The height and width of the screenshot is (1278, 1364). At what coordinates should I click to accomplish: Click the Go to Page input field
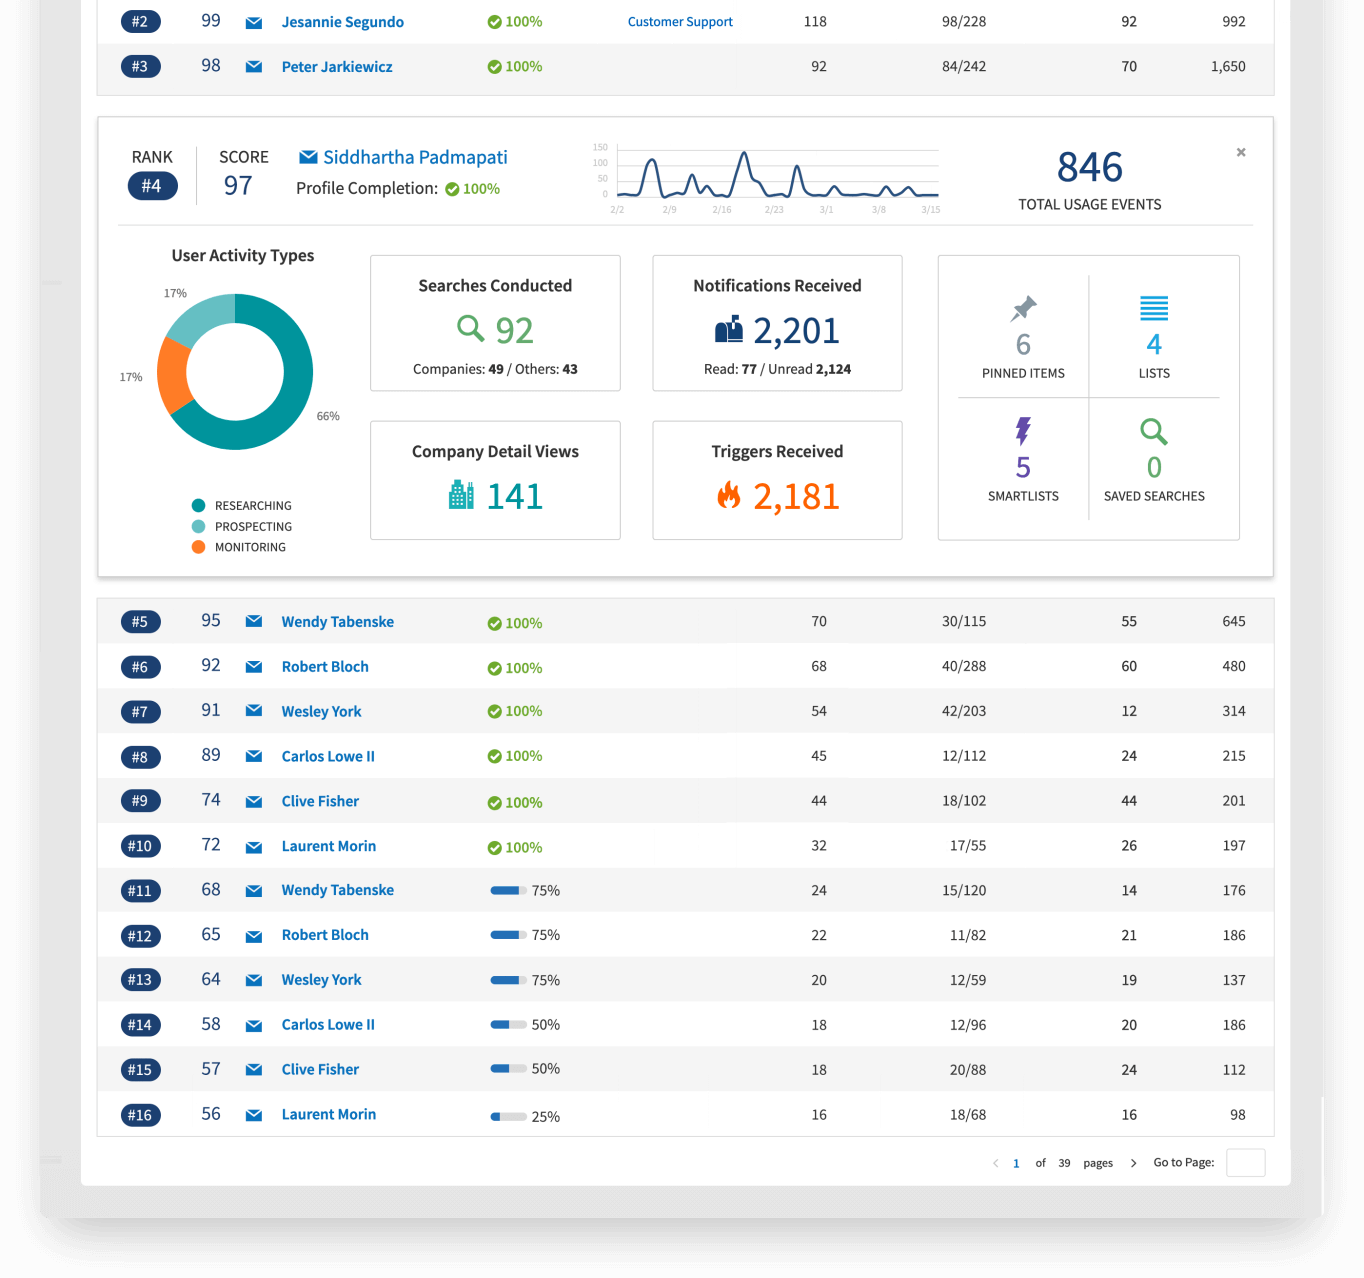tap(1245, 1163)
